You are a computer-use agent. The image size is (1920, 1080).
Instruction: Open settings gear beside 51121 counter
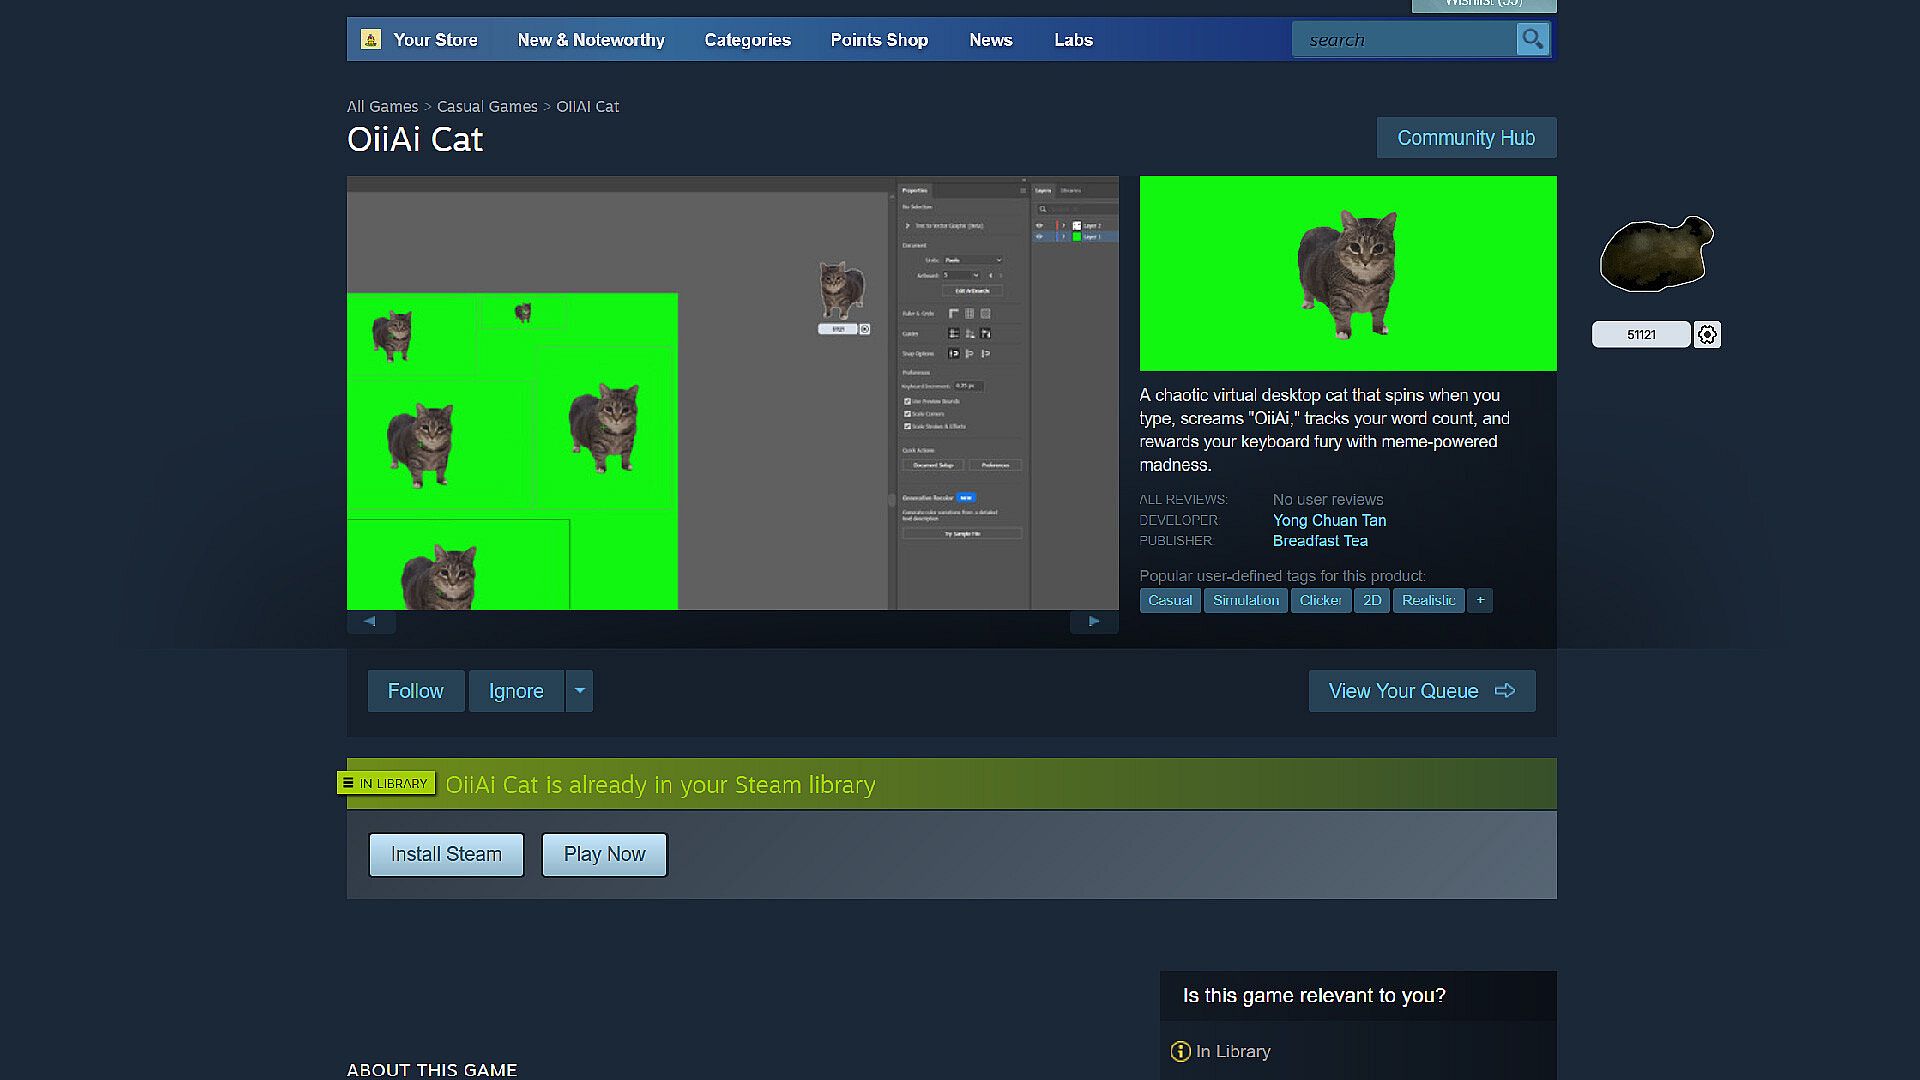tap(1707, 335)
